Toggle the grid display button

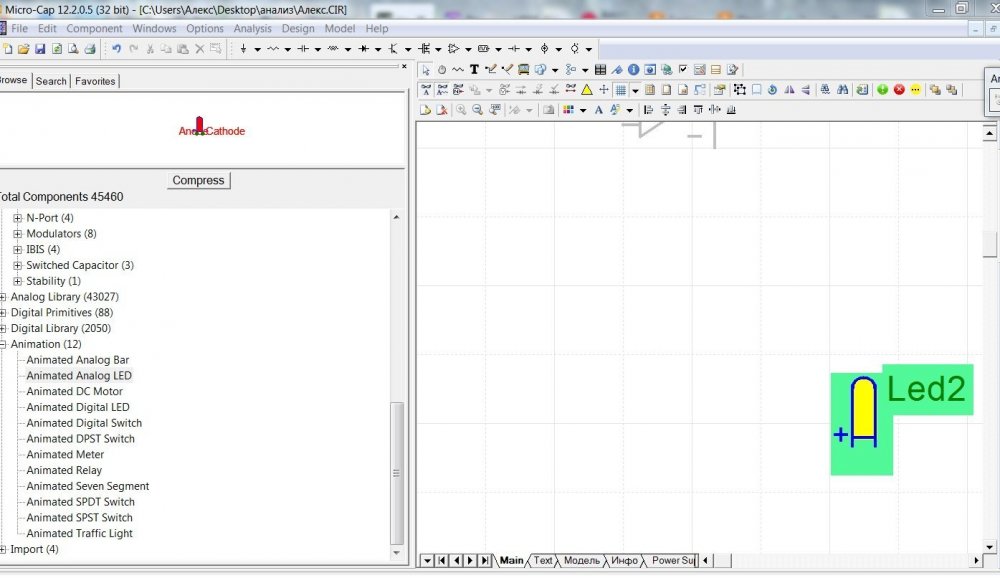(621, 90)
